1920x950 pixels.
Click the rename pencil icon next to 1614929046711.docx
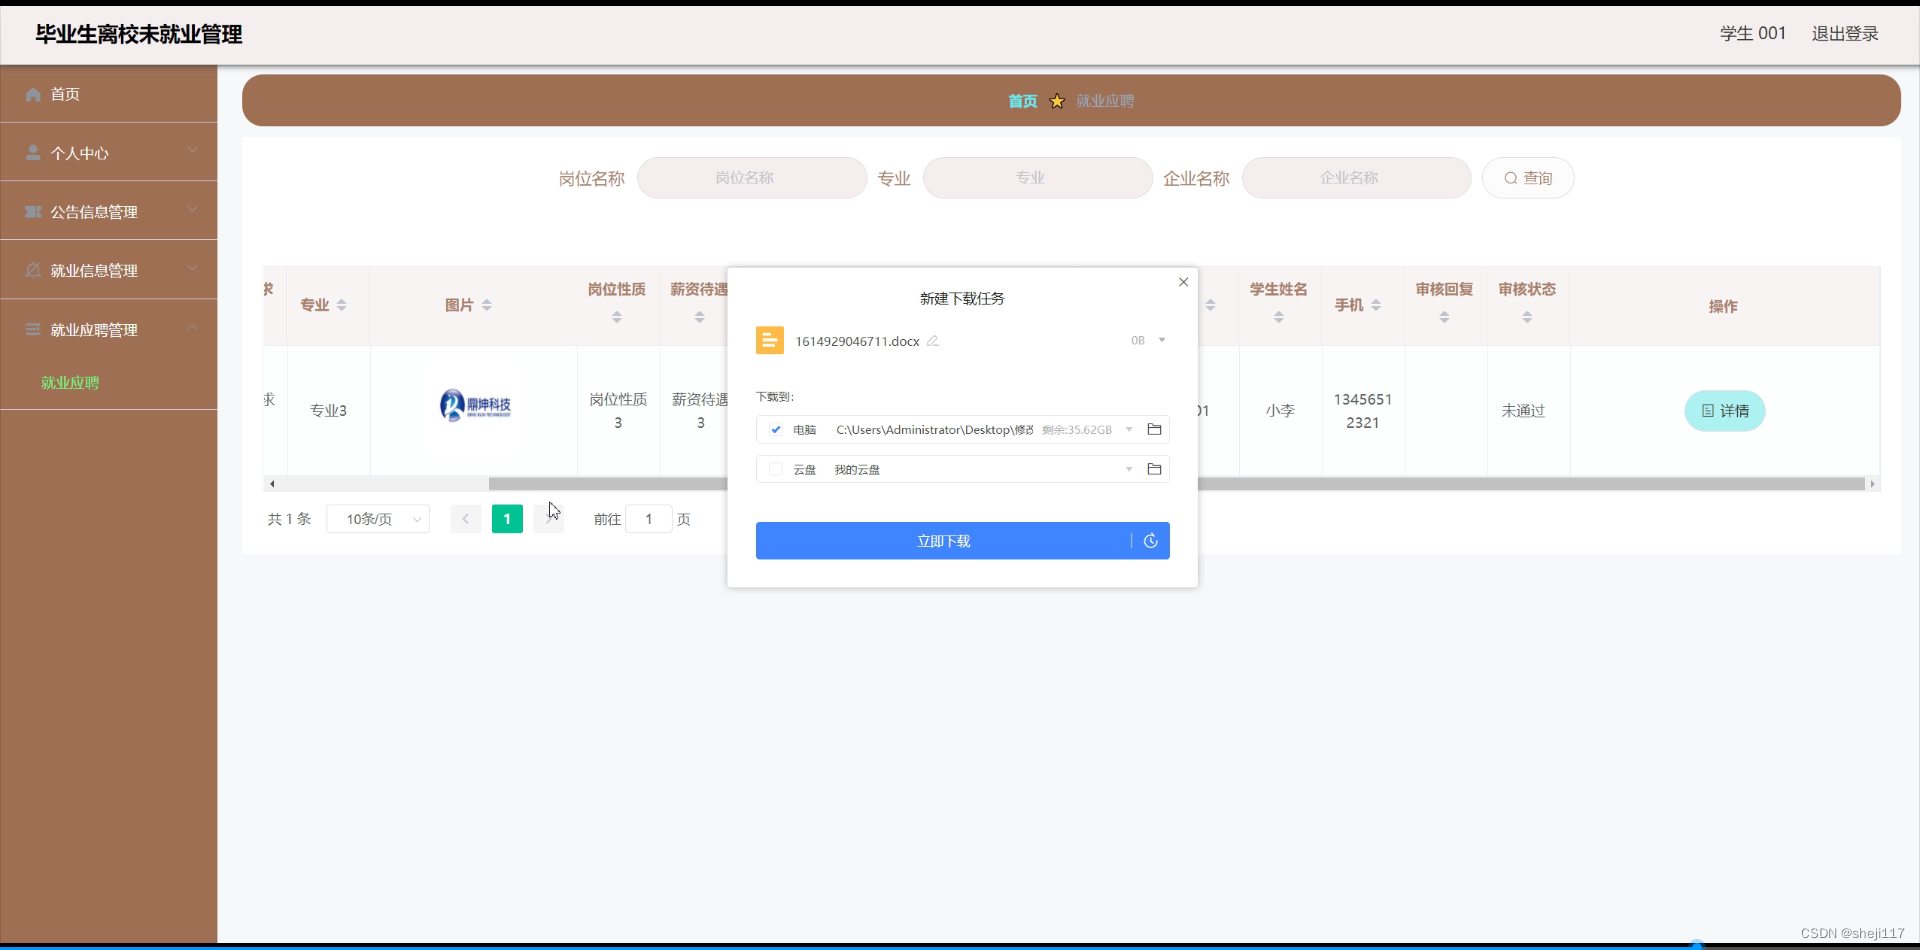(932, 340)
